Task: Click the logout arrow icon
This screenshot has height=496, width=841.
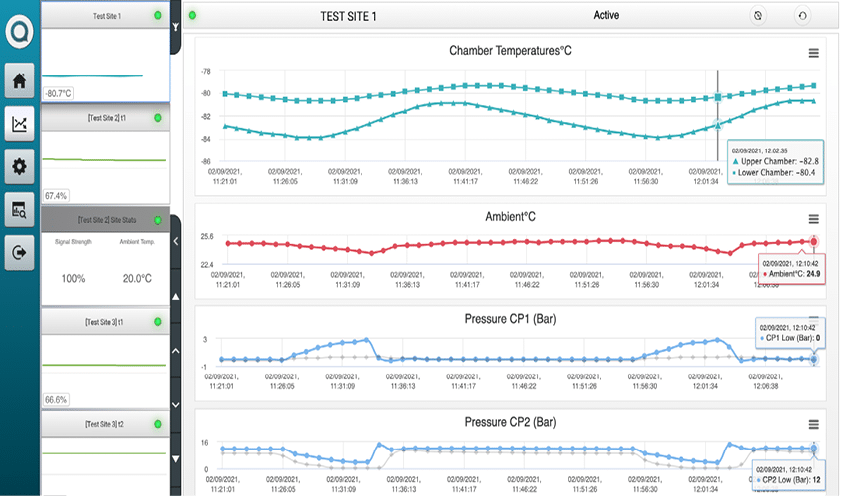Action: pos(19,253)
